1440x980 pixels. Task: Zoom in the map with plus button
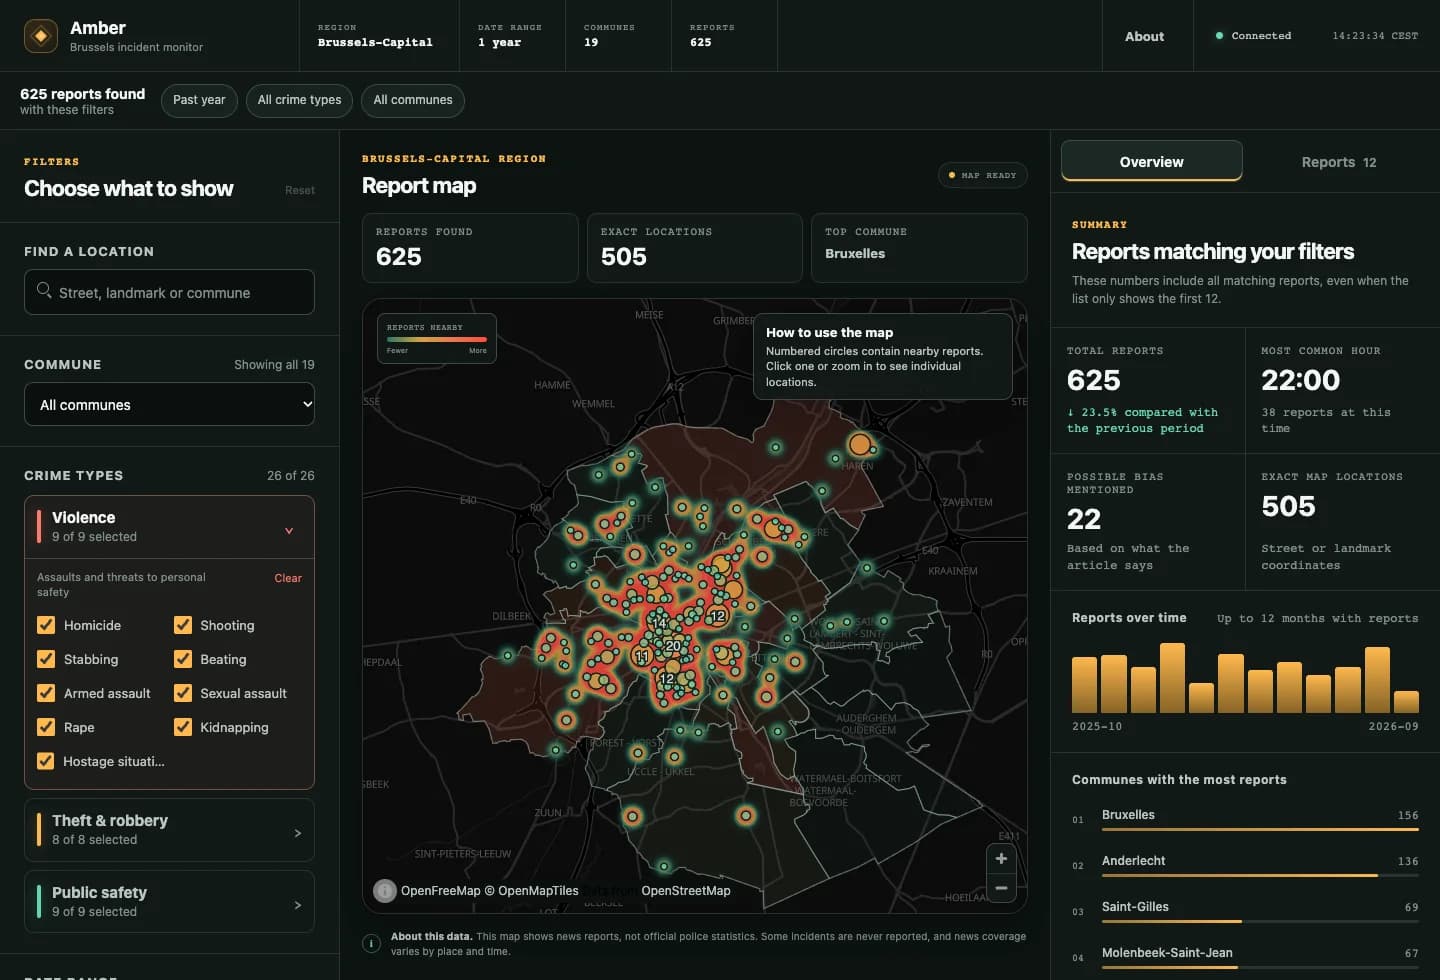pos(1001,859)
